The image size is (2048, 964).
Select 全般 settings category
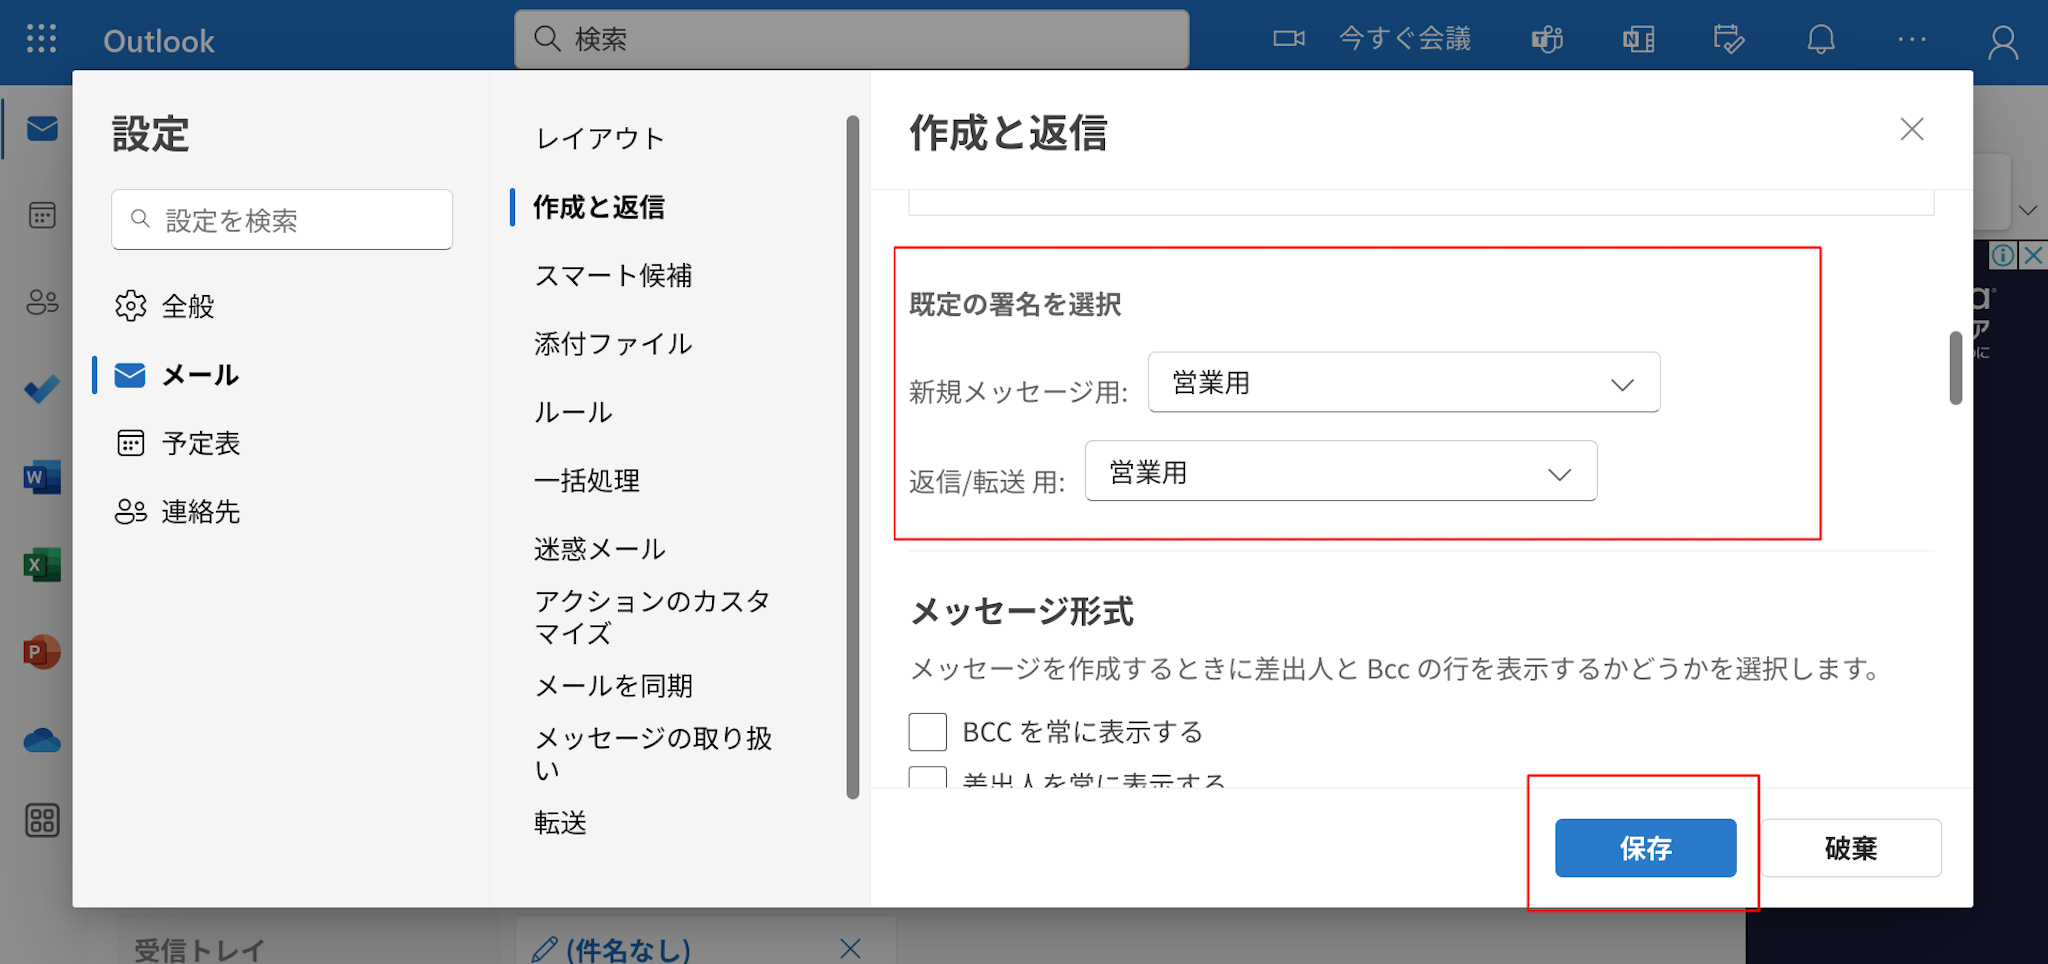pyautogui.click(x=187, y=306)
